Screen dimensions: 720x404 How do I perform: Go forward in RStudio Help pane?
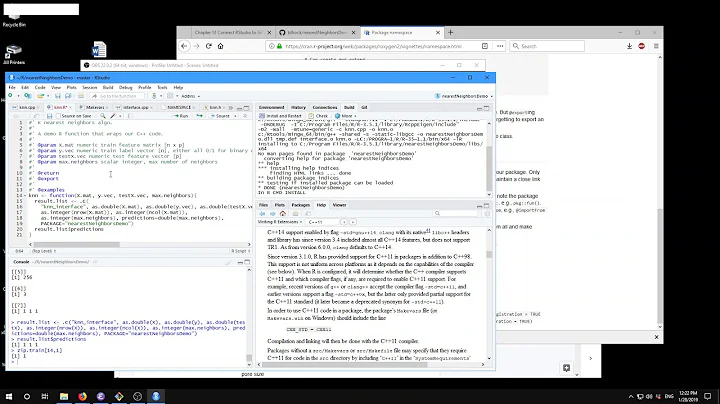coord(272,213)
